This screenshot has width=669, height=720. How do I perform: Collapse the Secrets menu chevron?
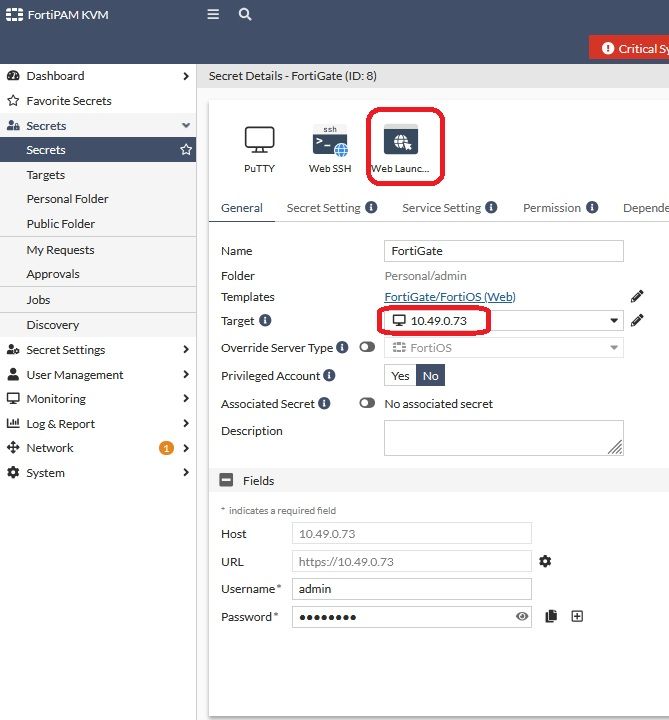pyautogui.click(x=186, y=125)
